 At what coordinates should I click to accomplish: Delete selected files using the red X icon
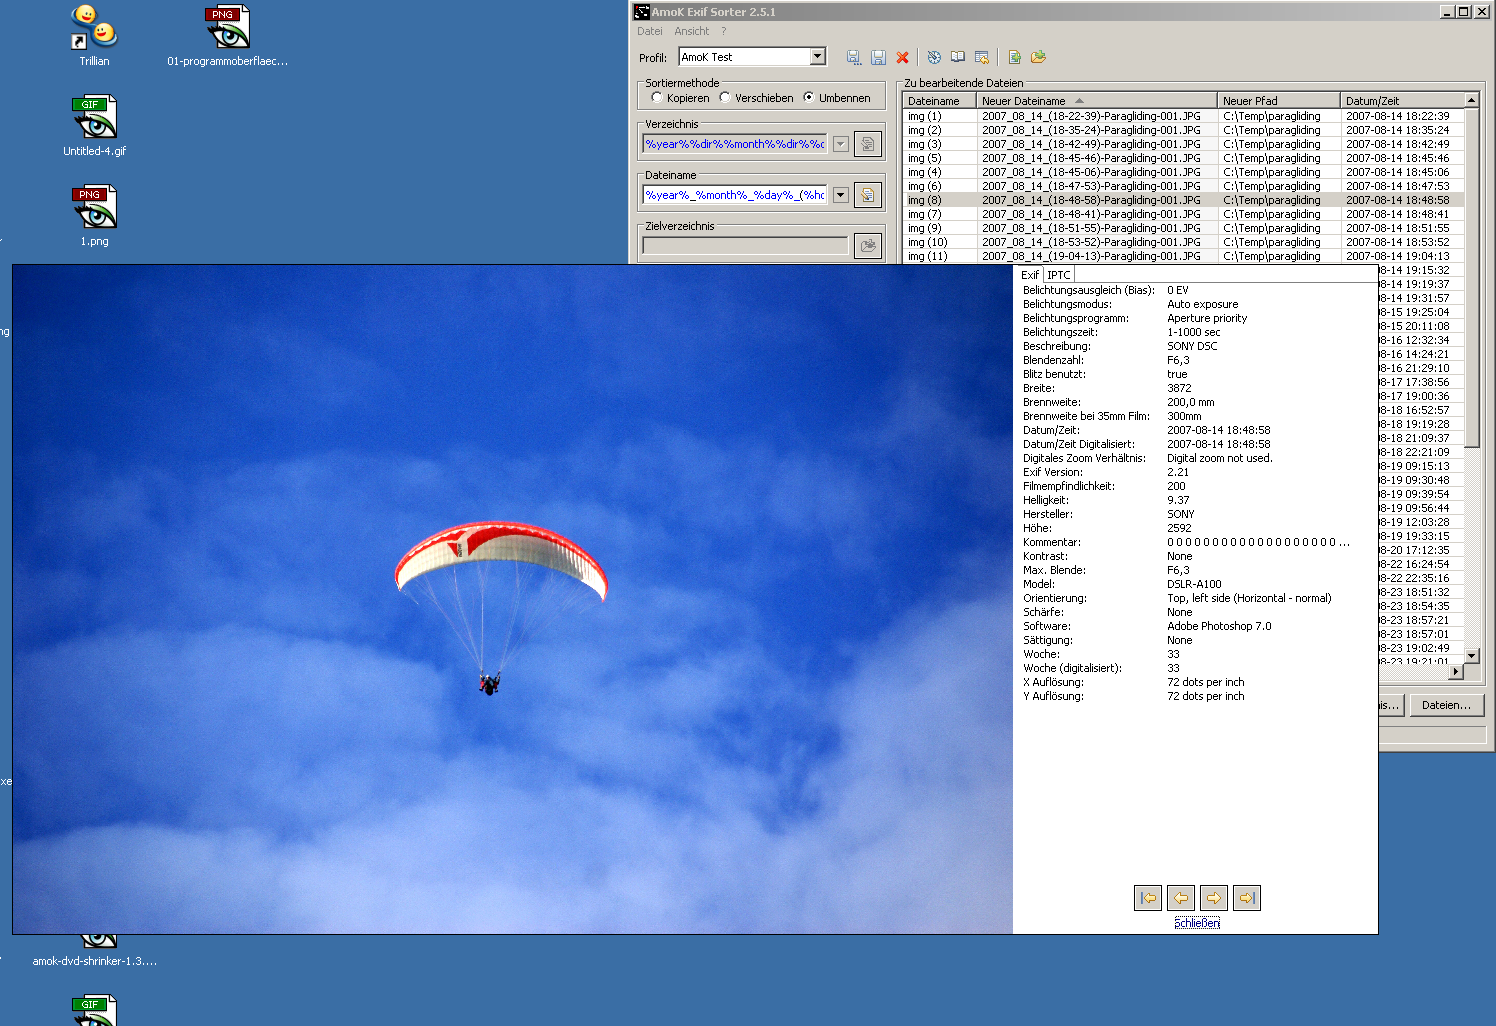(902, 57)
